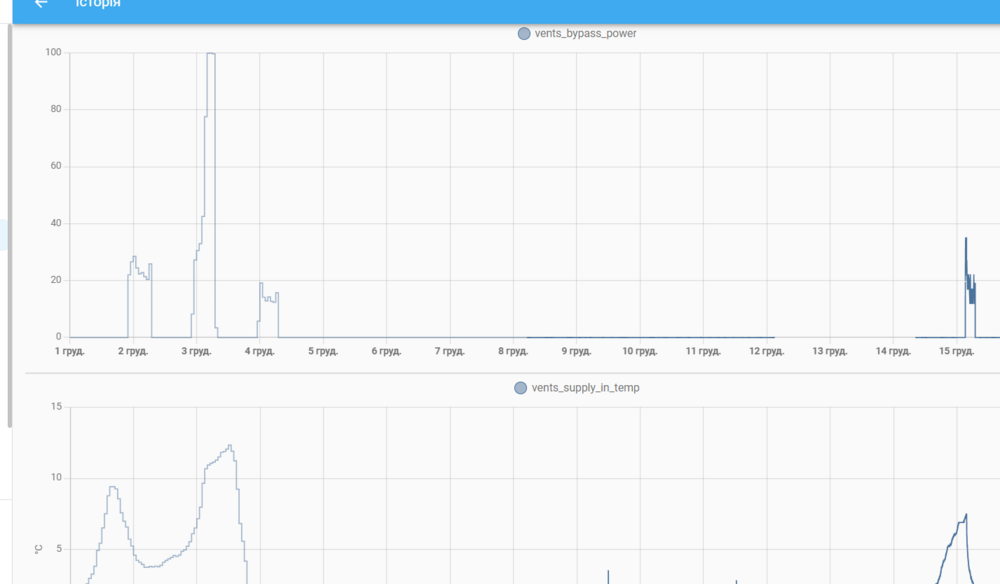Click the left vertical scrollbar

pos(10,226)
